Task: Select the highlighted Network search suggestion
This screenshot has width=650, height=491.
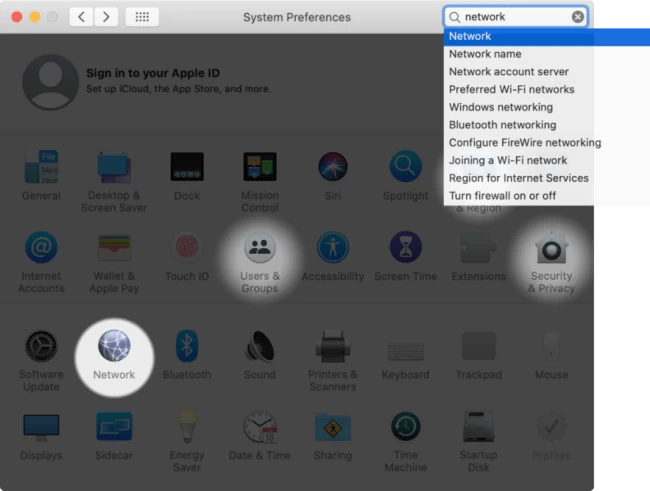Action: pos(547,36)
